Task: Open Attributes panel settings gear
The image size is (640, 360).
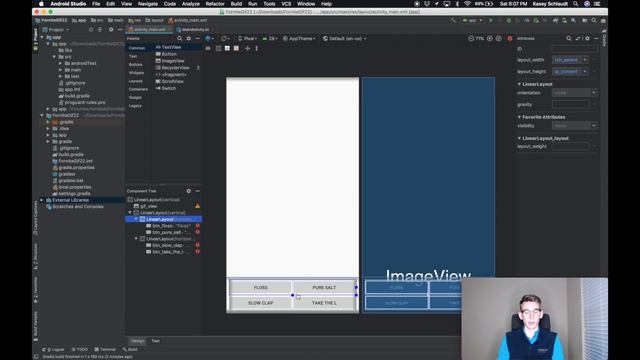Action: (587, 38)
